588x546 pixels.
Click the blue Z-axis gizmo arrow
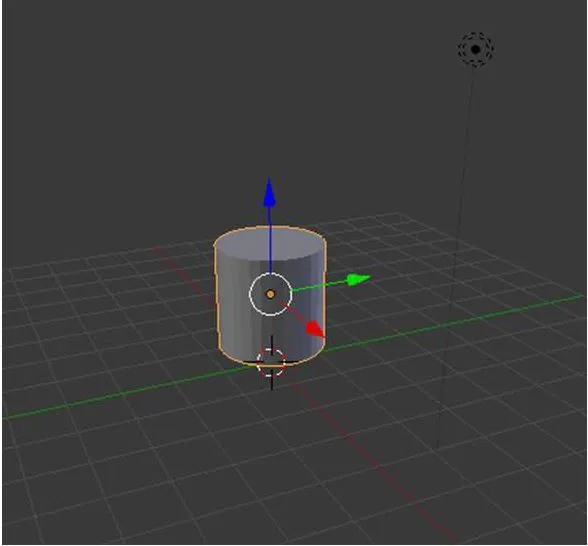[269, 193]
